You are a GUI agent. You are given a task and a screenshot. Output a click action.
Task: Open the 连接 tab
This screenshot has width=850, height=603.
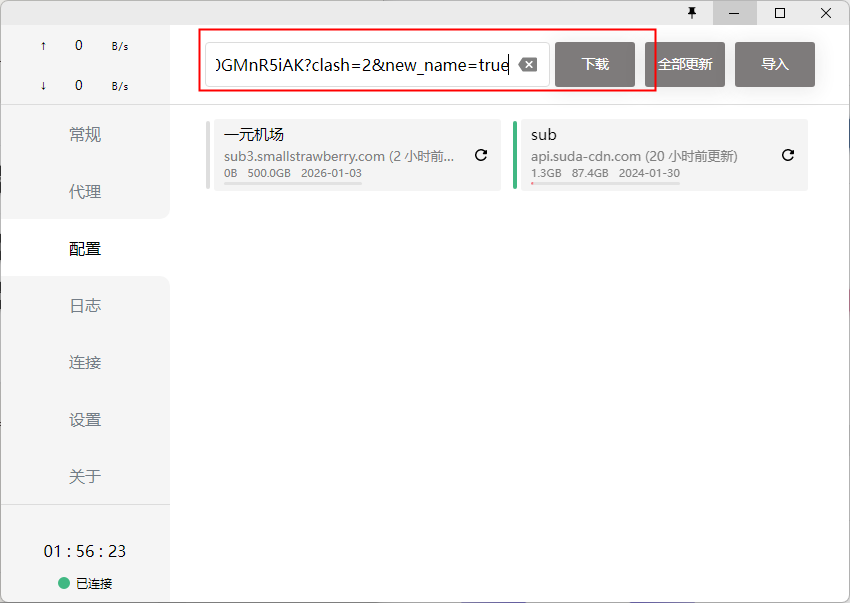point(85,363)
